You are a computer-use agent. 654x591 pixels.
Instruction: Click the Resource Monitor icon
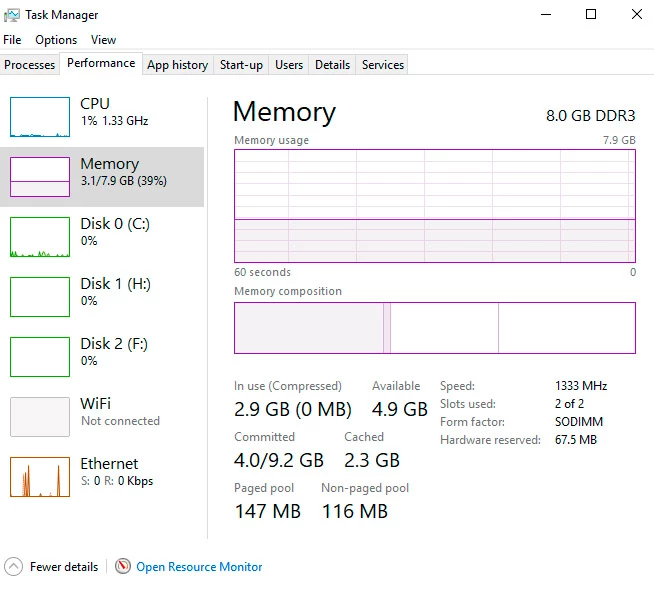pyautogui.click(x=123, y=567)
